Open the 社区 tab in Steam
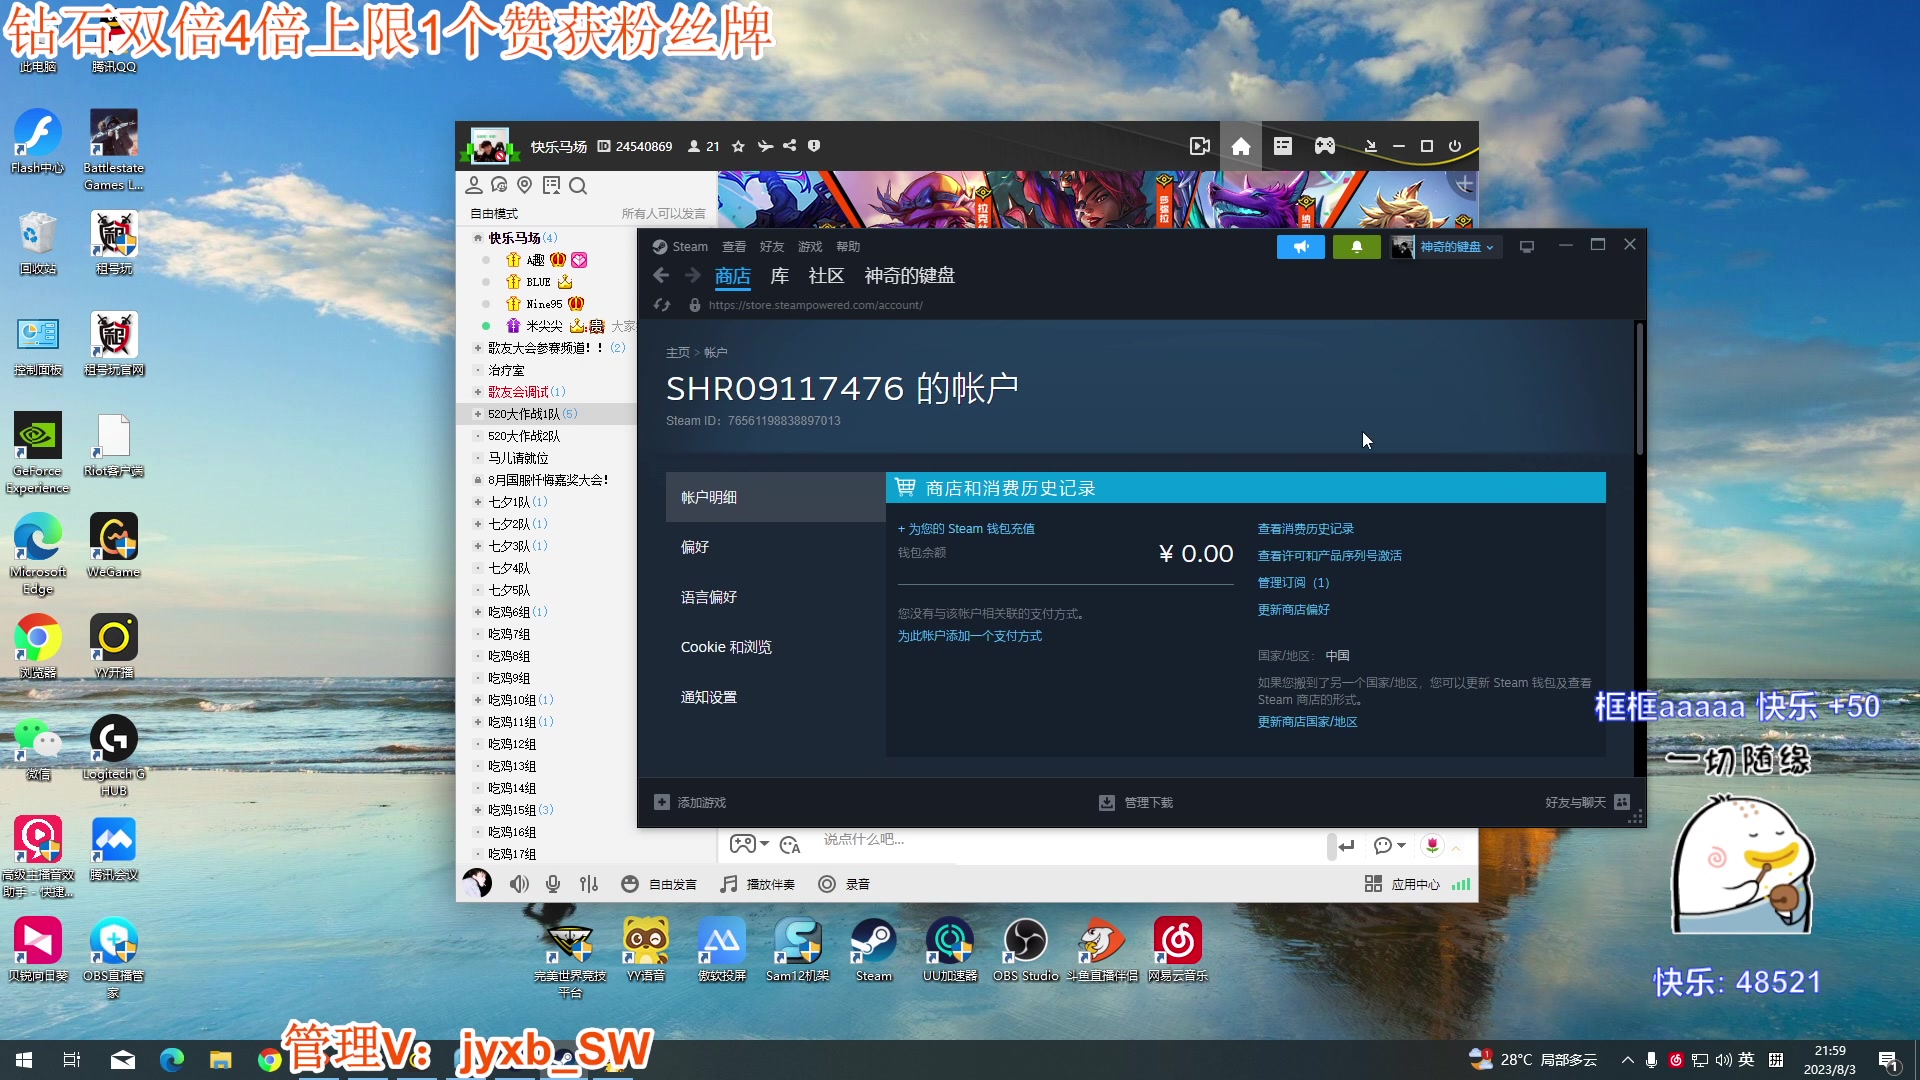The height and width of the screenshot is (1080, 1920). coord(826,276)
